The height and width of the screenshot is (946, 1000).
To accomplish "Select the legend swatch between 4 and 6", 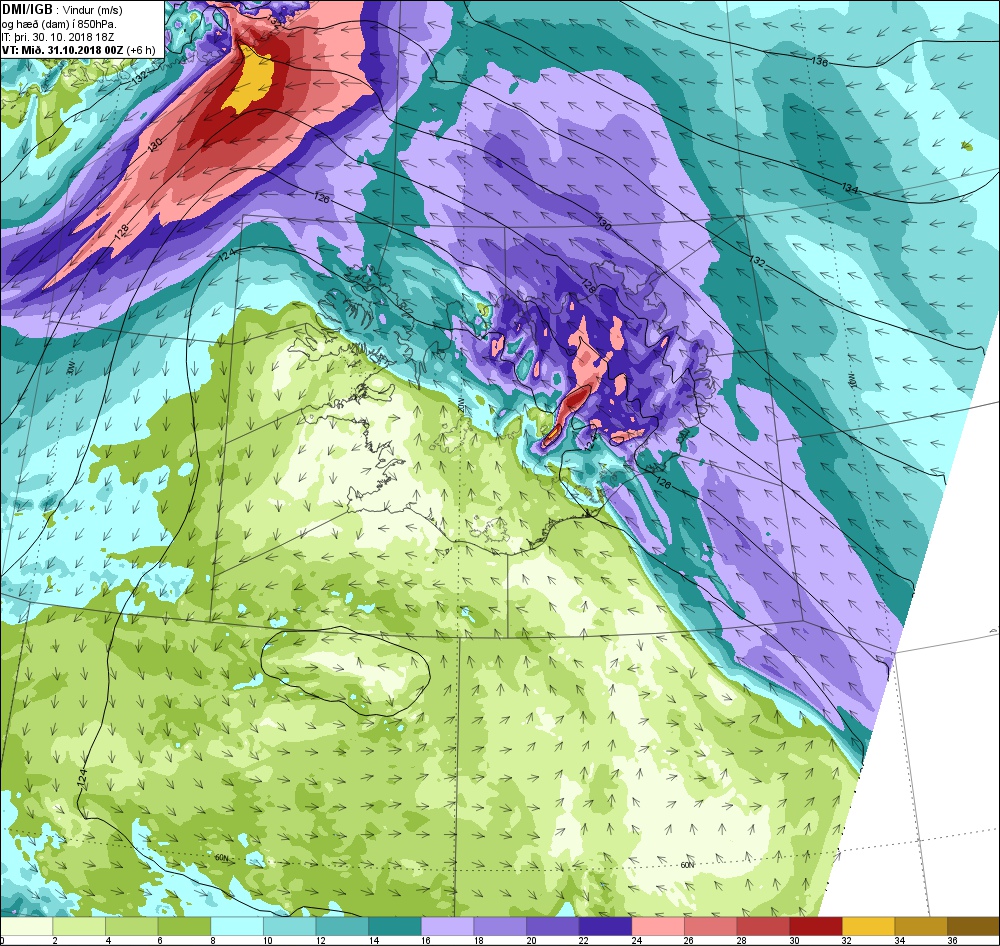I will (x=131, y=926).
